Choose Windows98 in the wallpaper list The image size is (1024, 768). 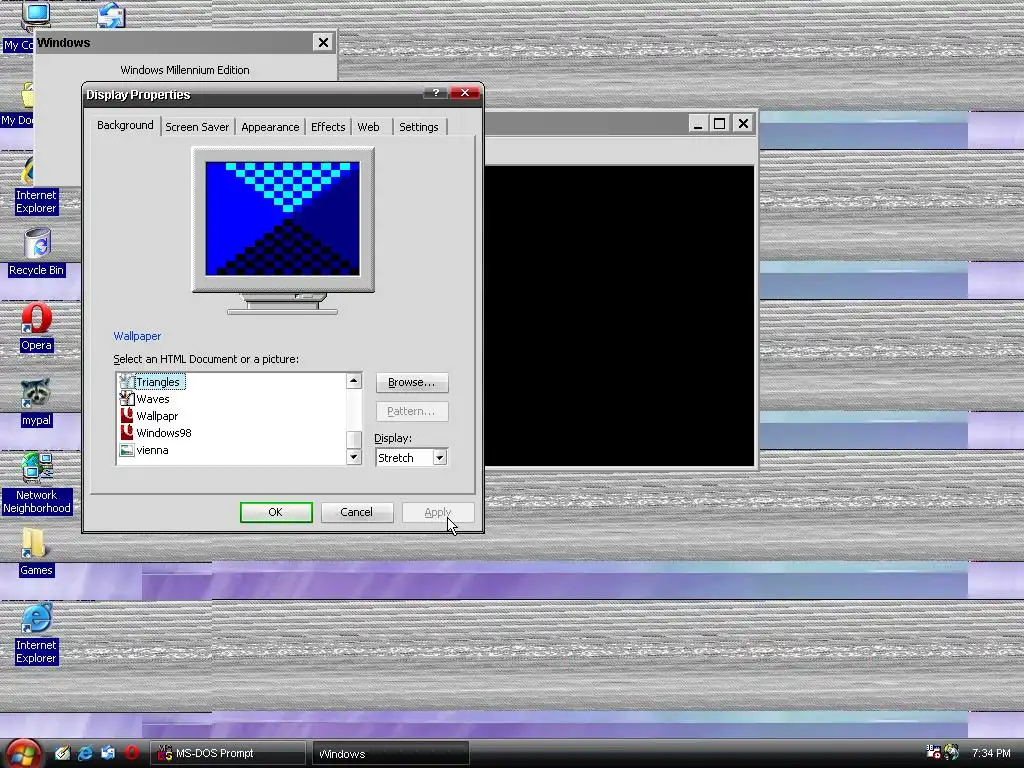tap(164, 433)
